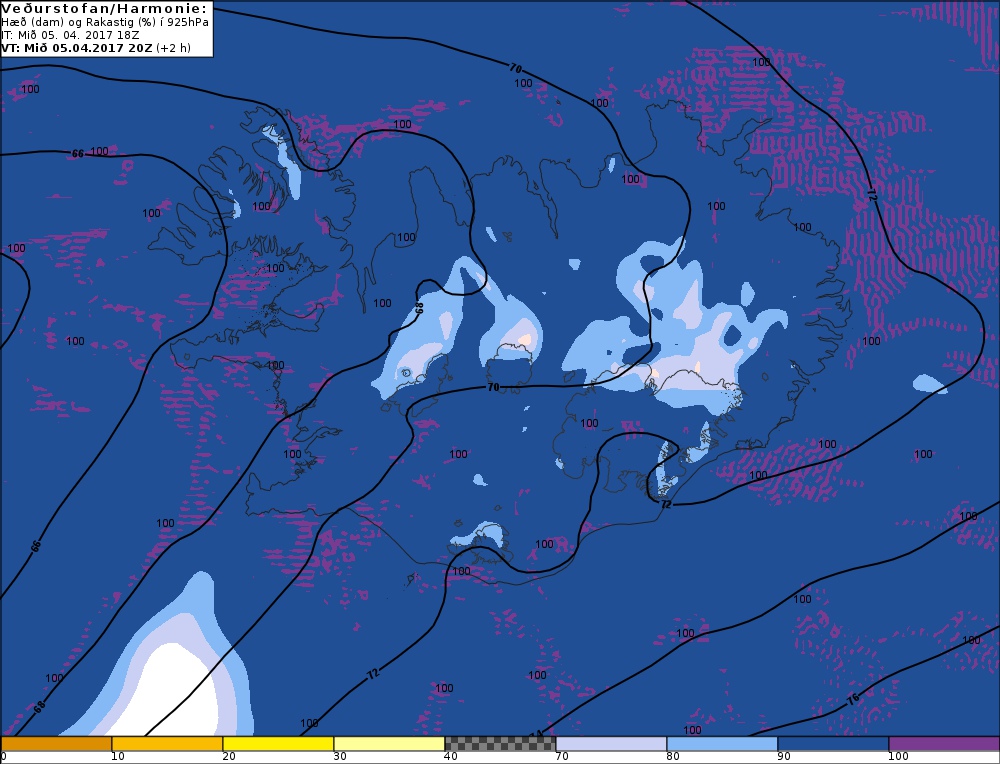Image resolution: width=1000 pixels, height=764 pixels.
Task: Select the bright yellow 20–30 legend swatch
Action: (278, 744)
